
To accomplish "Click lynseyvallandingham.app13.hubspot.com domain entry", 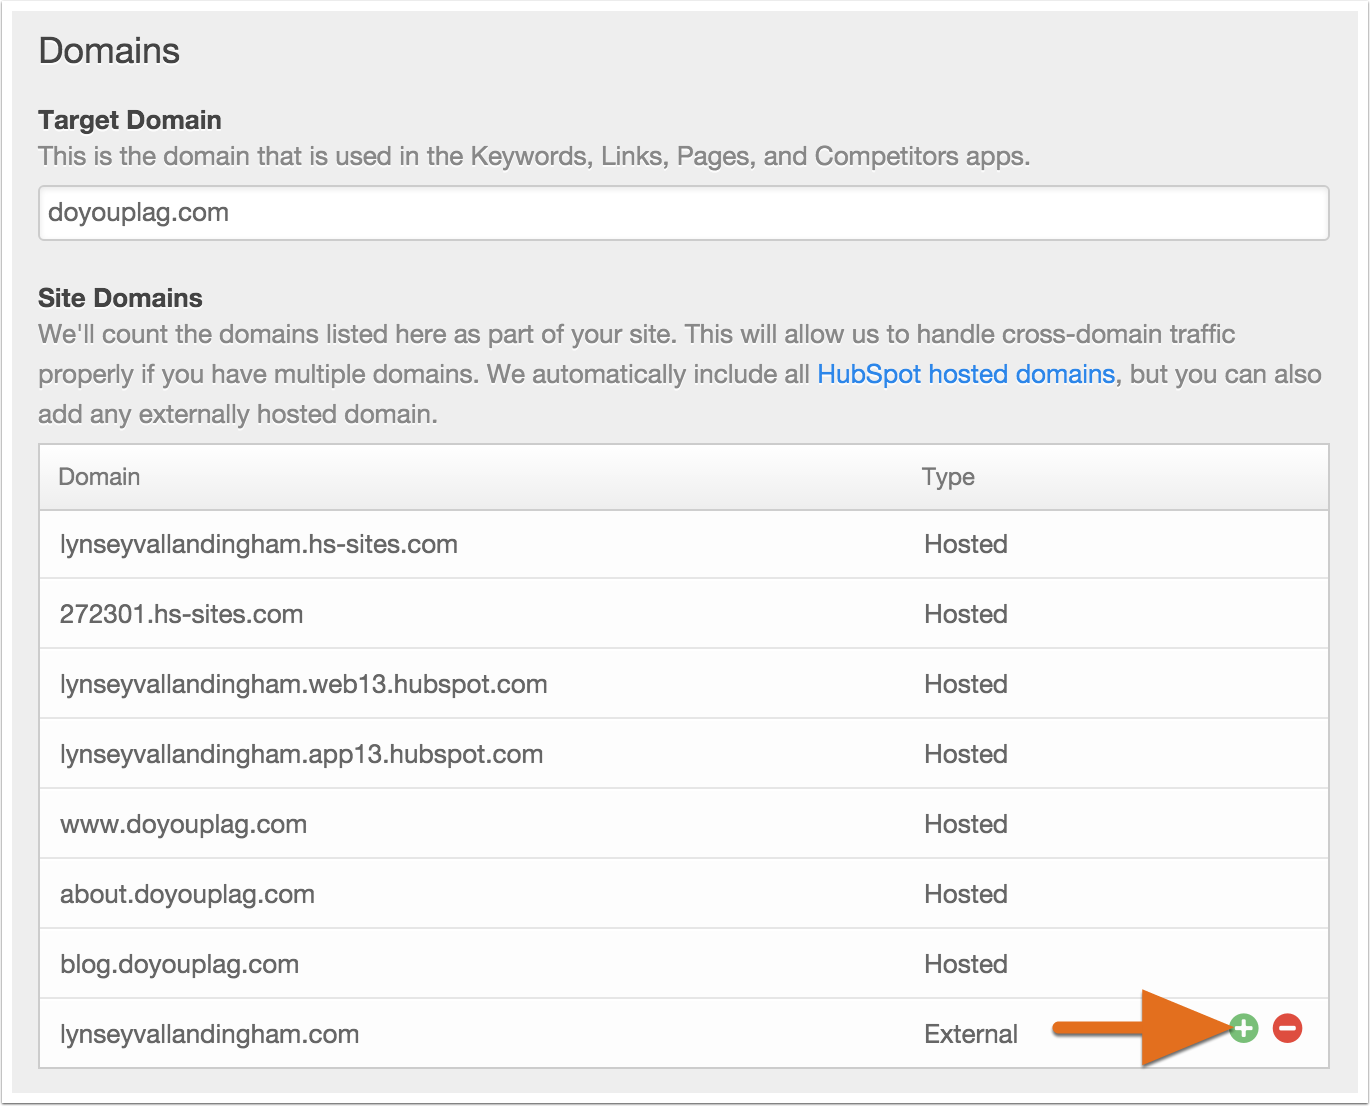I will click(301, 755).
